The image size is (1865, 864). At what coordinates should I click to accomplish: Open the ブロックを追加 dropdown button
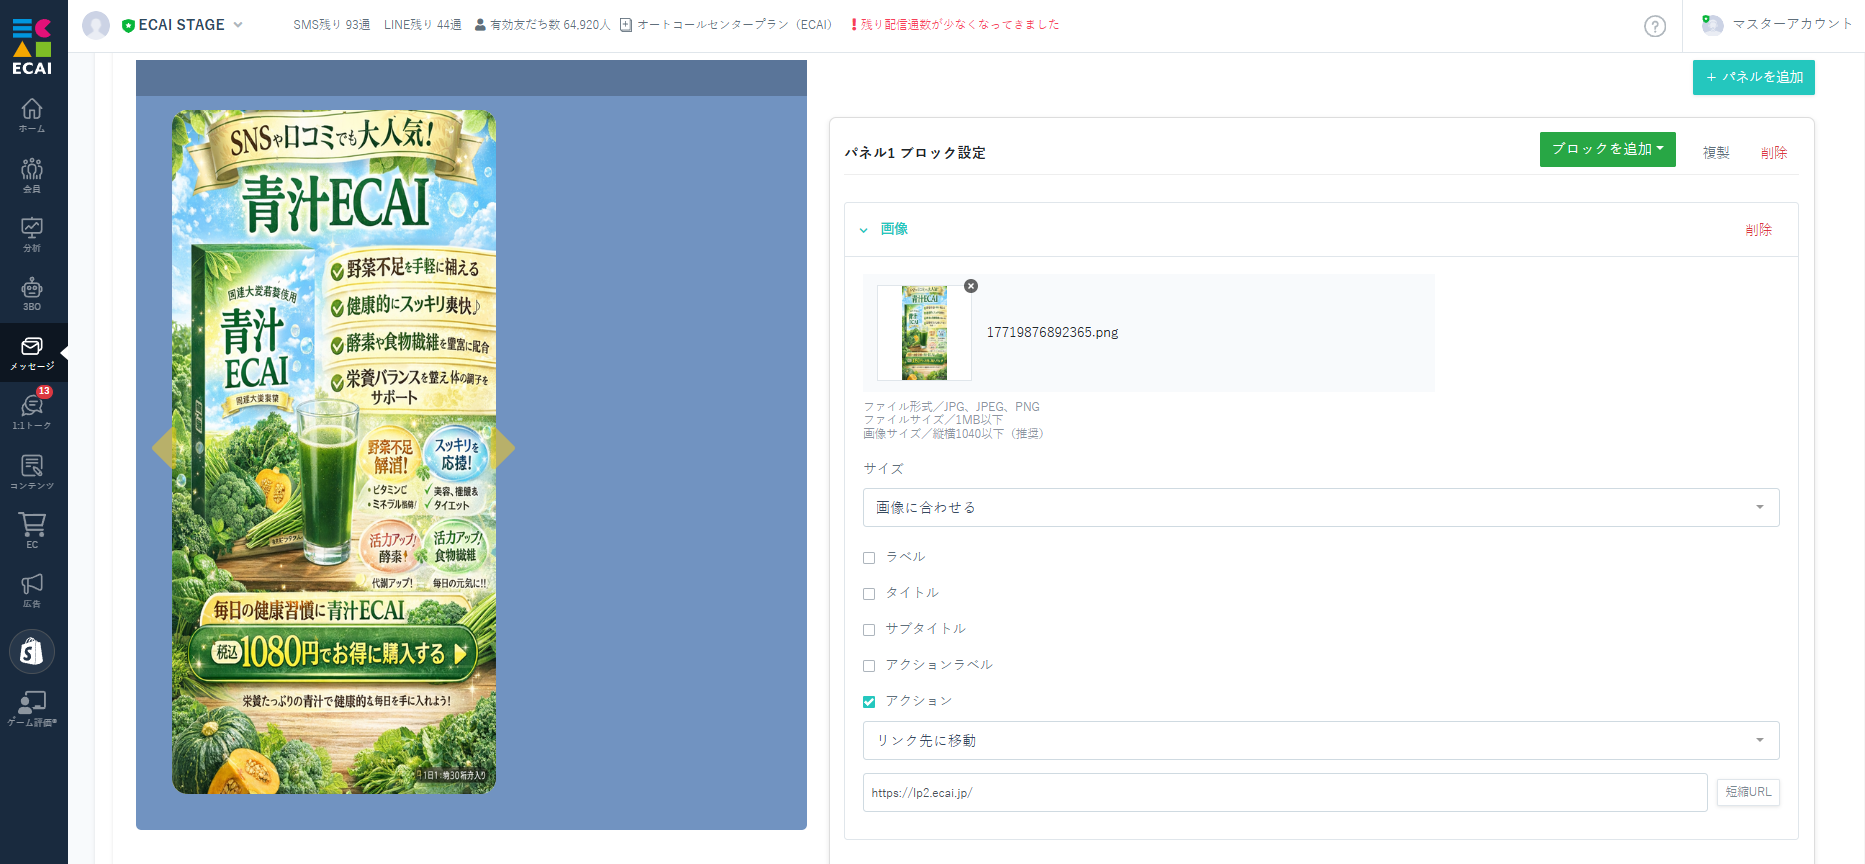[1607, 149]
